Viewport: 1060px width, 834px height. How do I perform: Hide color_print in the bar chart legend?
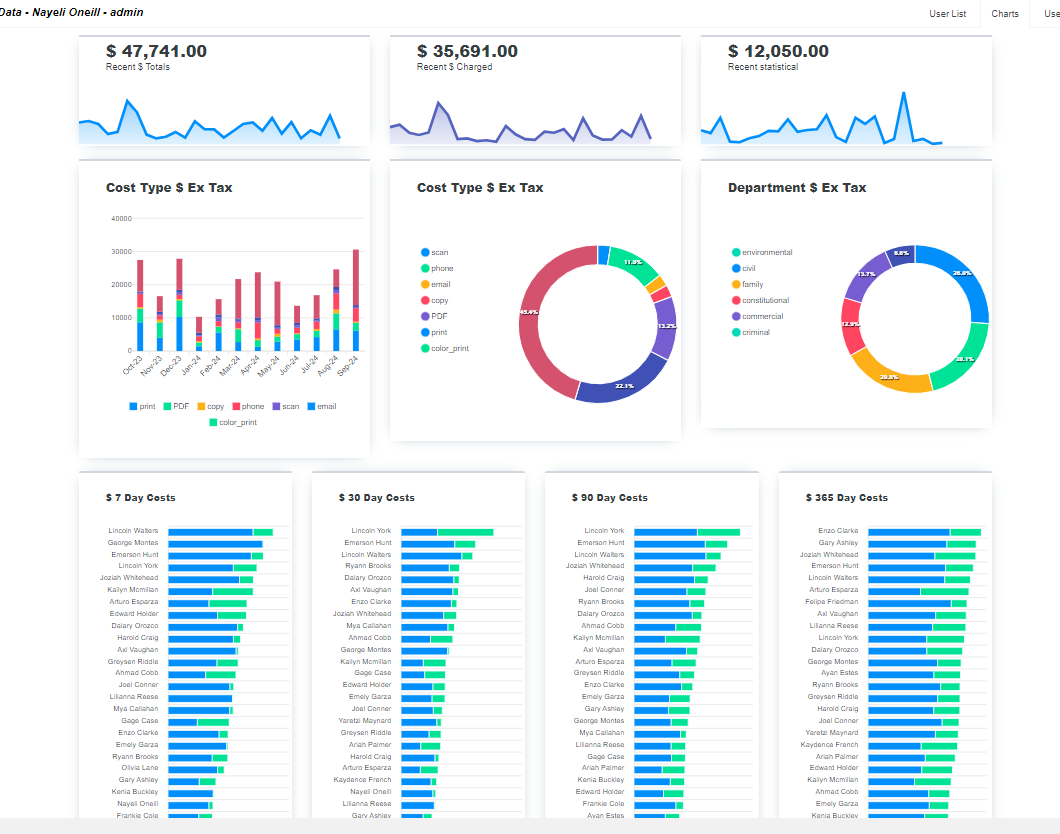coord(232,422)
